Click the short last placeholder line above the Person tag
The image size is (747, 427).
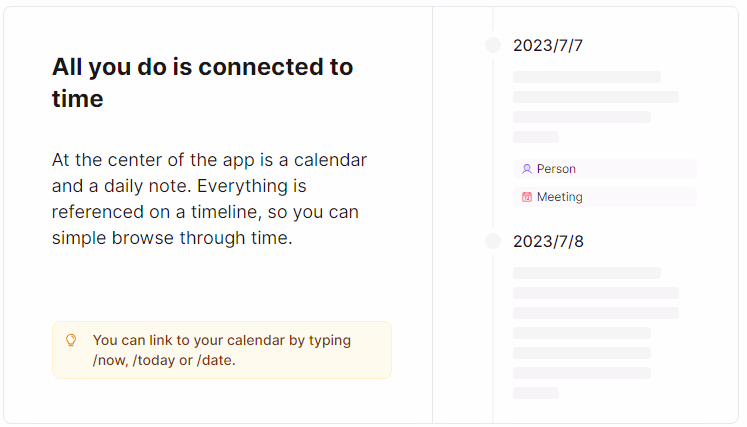pyautogui.click(x=535, y=137)
